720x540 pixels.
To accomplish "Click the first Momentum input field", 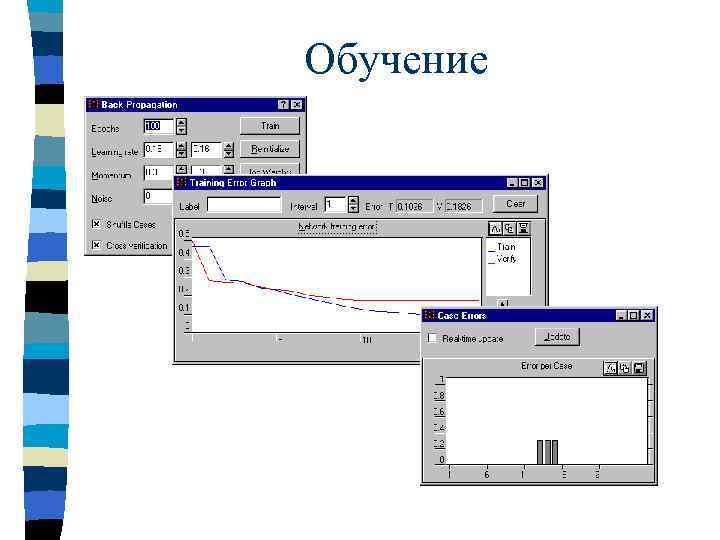I will click(159, 172).
